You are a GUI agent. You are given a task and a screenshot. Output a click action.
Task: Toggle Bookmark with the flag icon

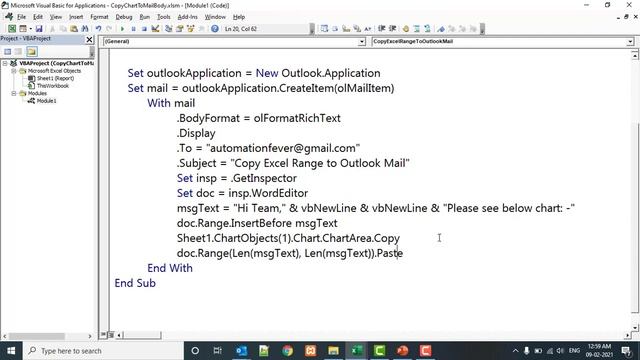pos(441,29)
